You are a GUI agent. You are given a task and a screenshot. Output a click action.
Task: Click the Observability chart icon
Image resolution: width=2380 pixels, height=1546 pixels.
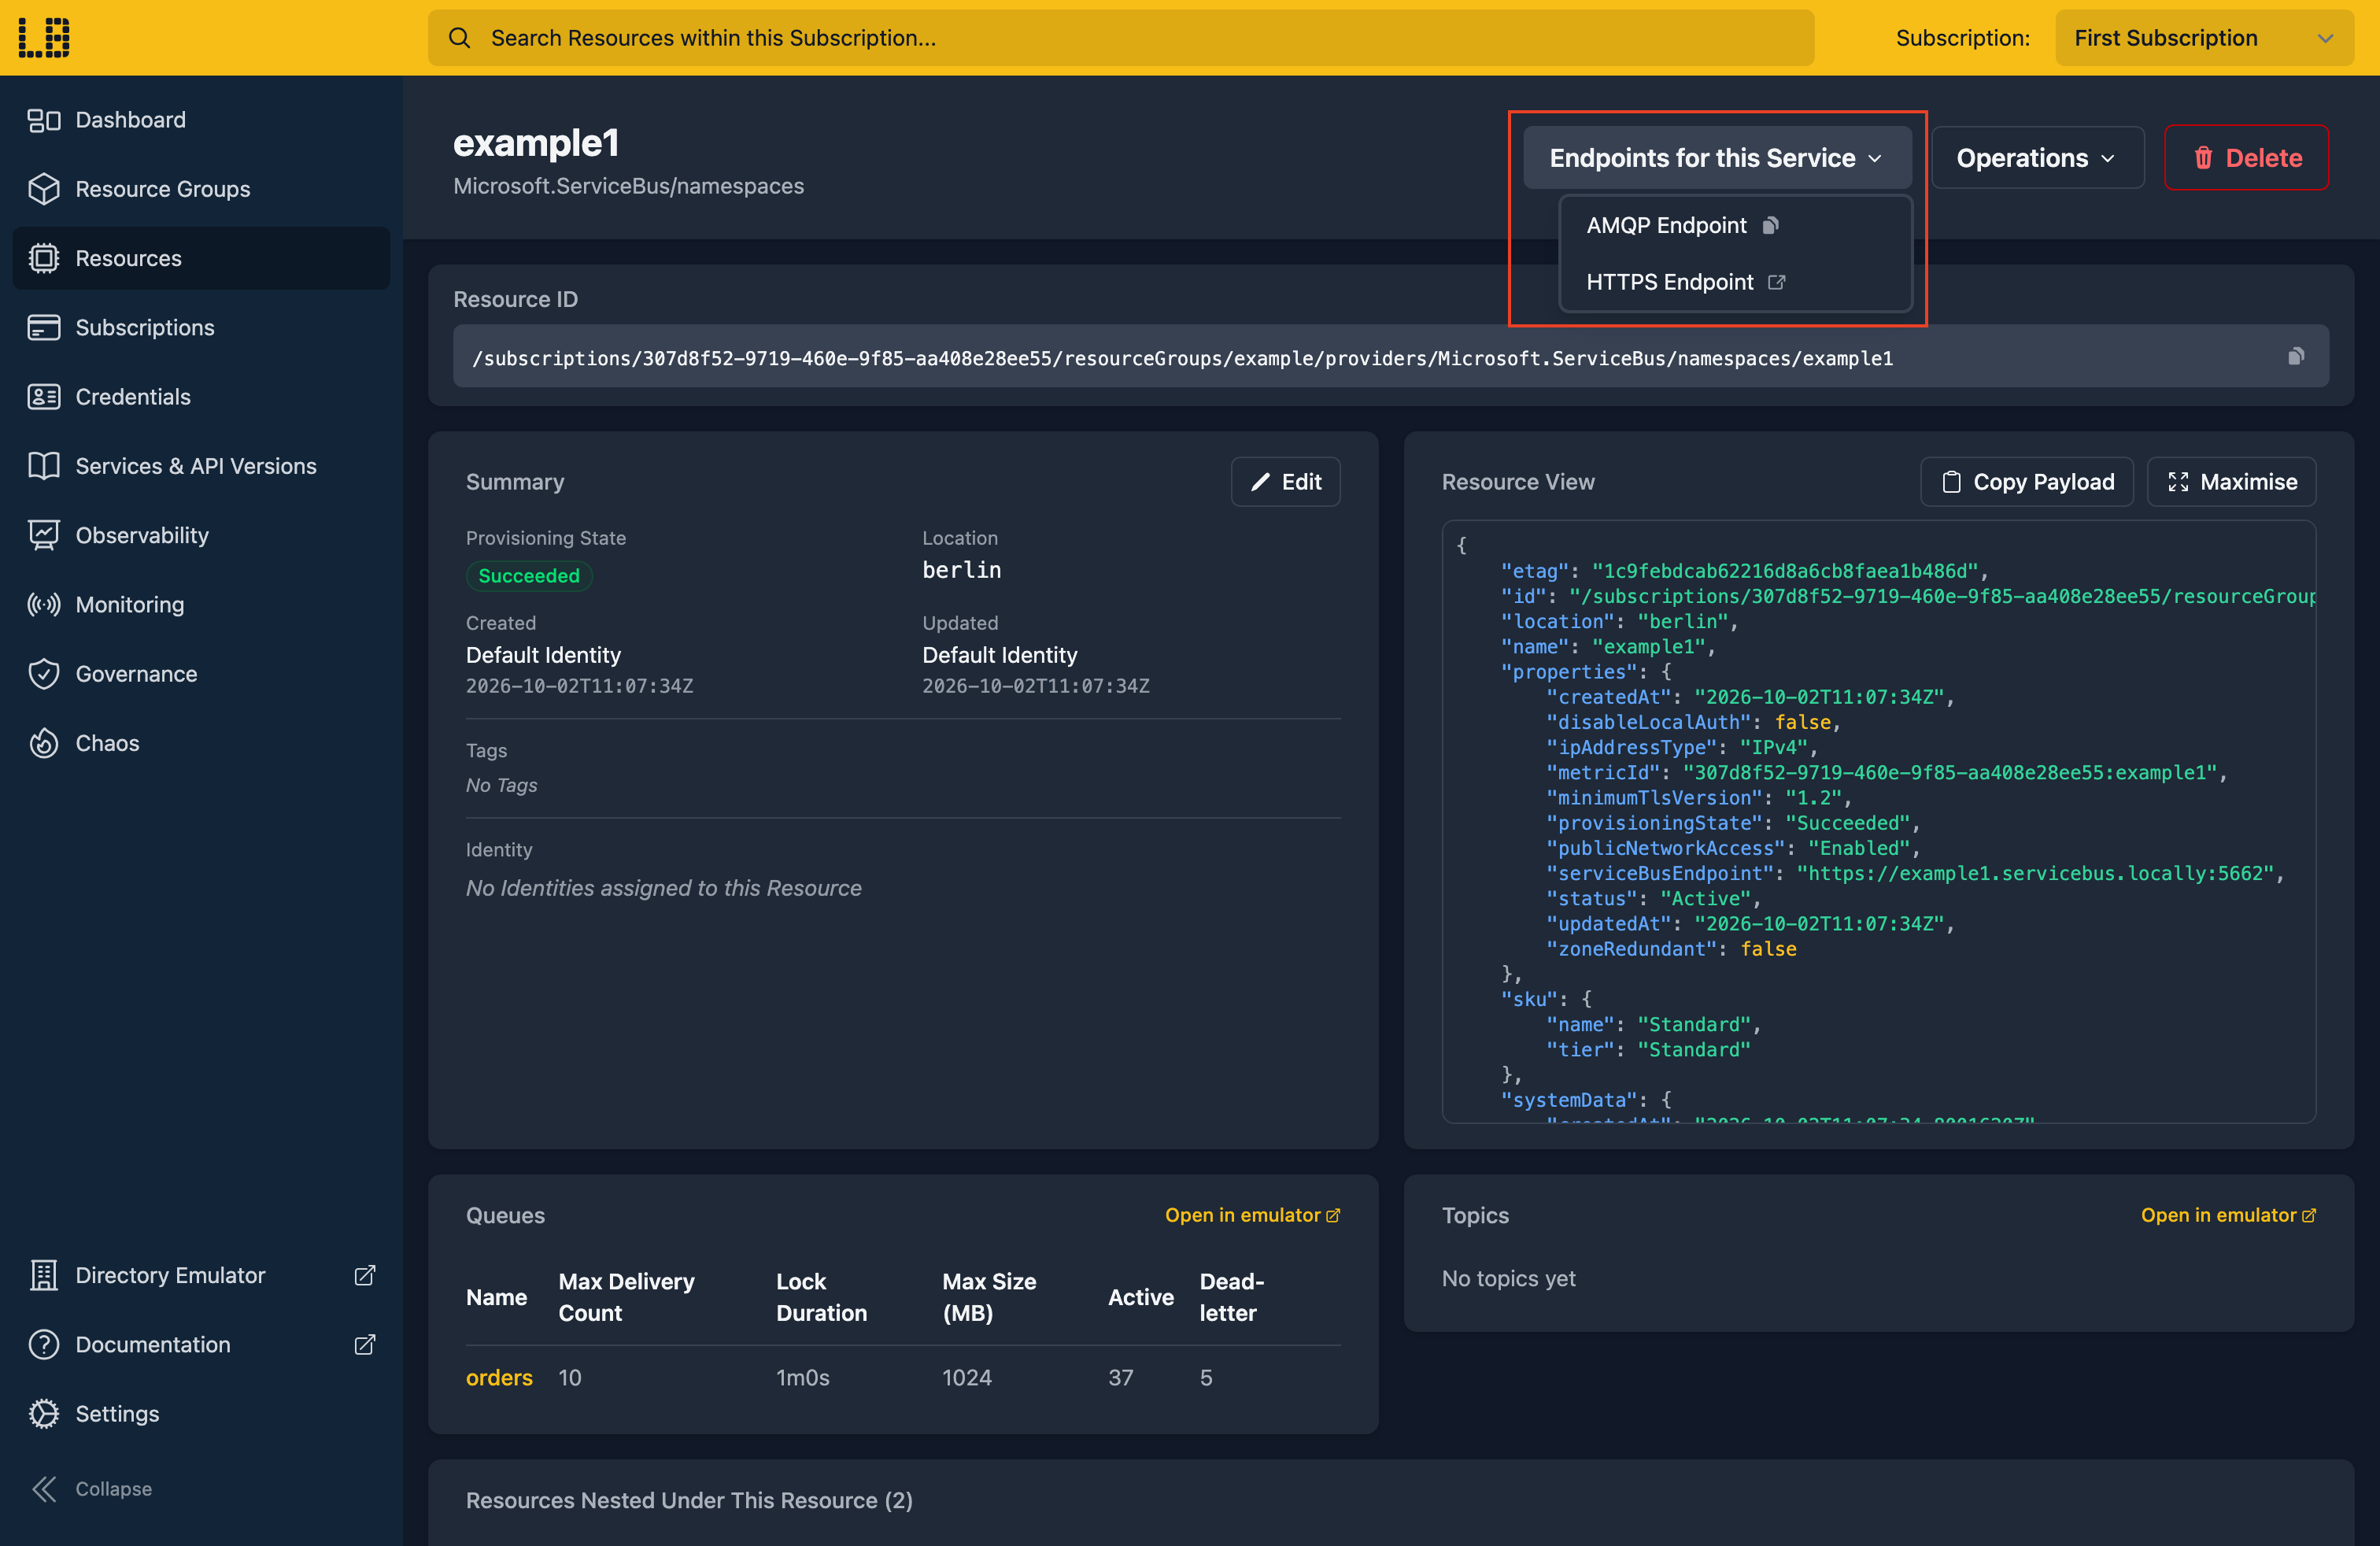[x=44, y=535]
